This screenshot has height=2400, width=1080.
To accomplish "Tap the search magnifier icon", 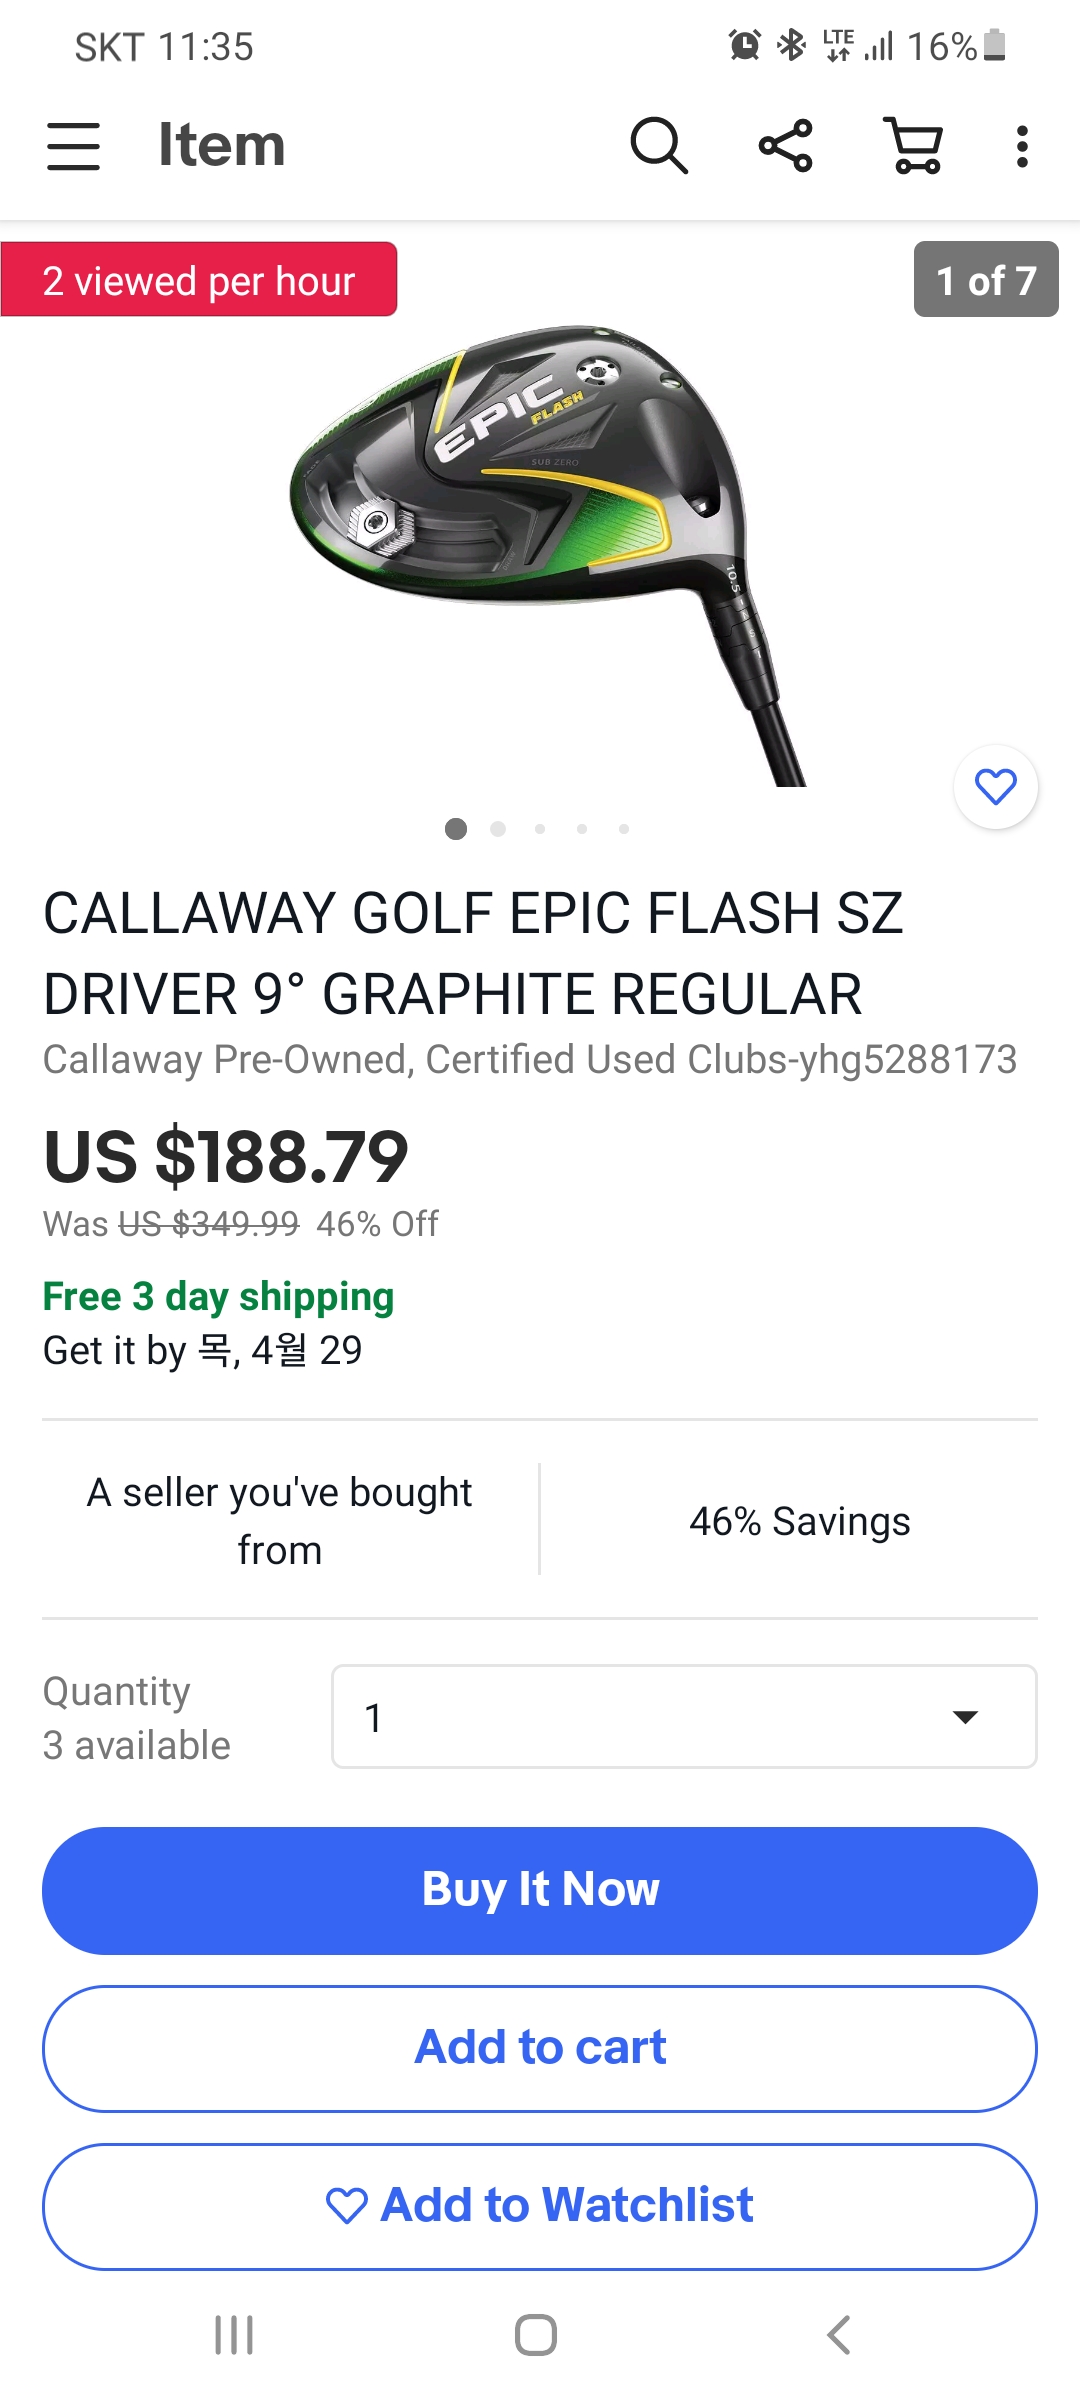I will coord(658,146).
